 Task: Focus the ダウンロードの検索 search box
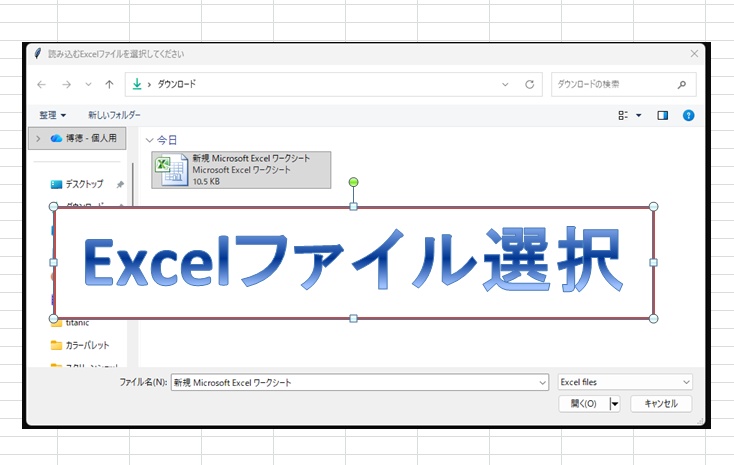(624, 84)
